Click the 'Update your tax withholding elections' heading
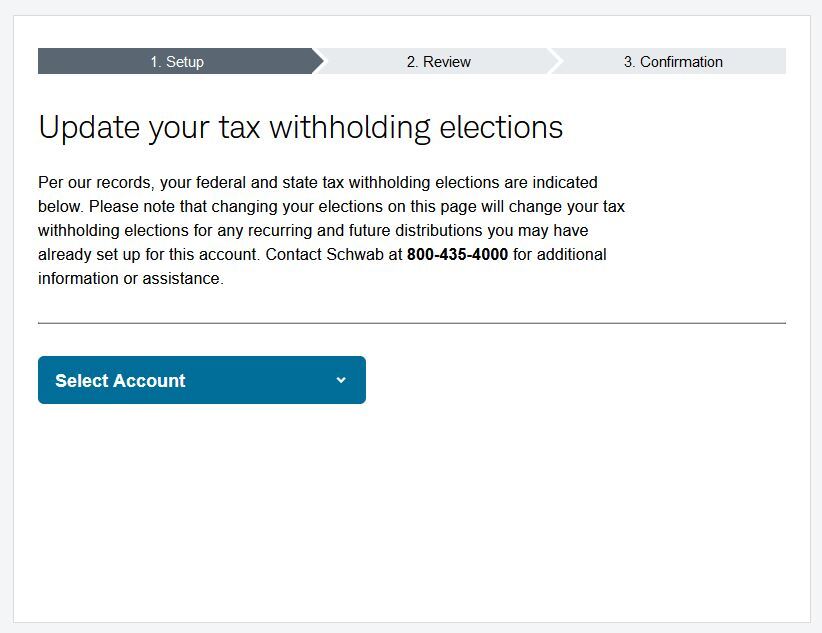 click(x=300, y=128)
